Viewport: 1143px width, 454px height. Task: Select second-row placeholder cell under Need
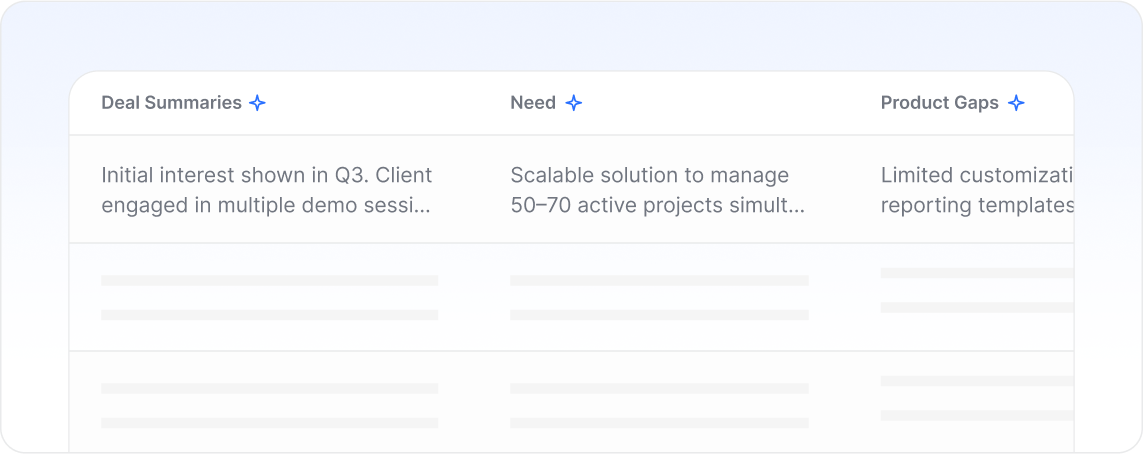660,297
